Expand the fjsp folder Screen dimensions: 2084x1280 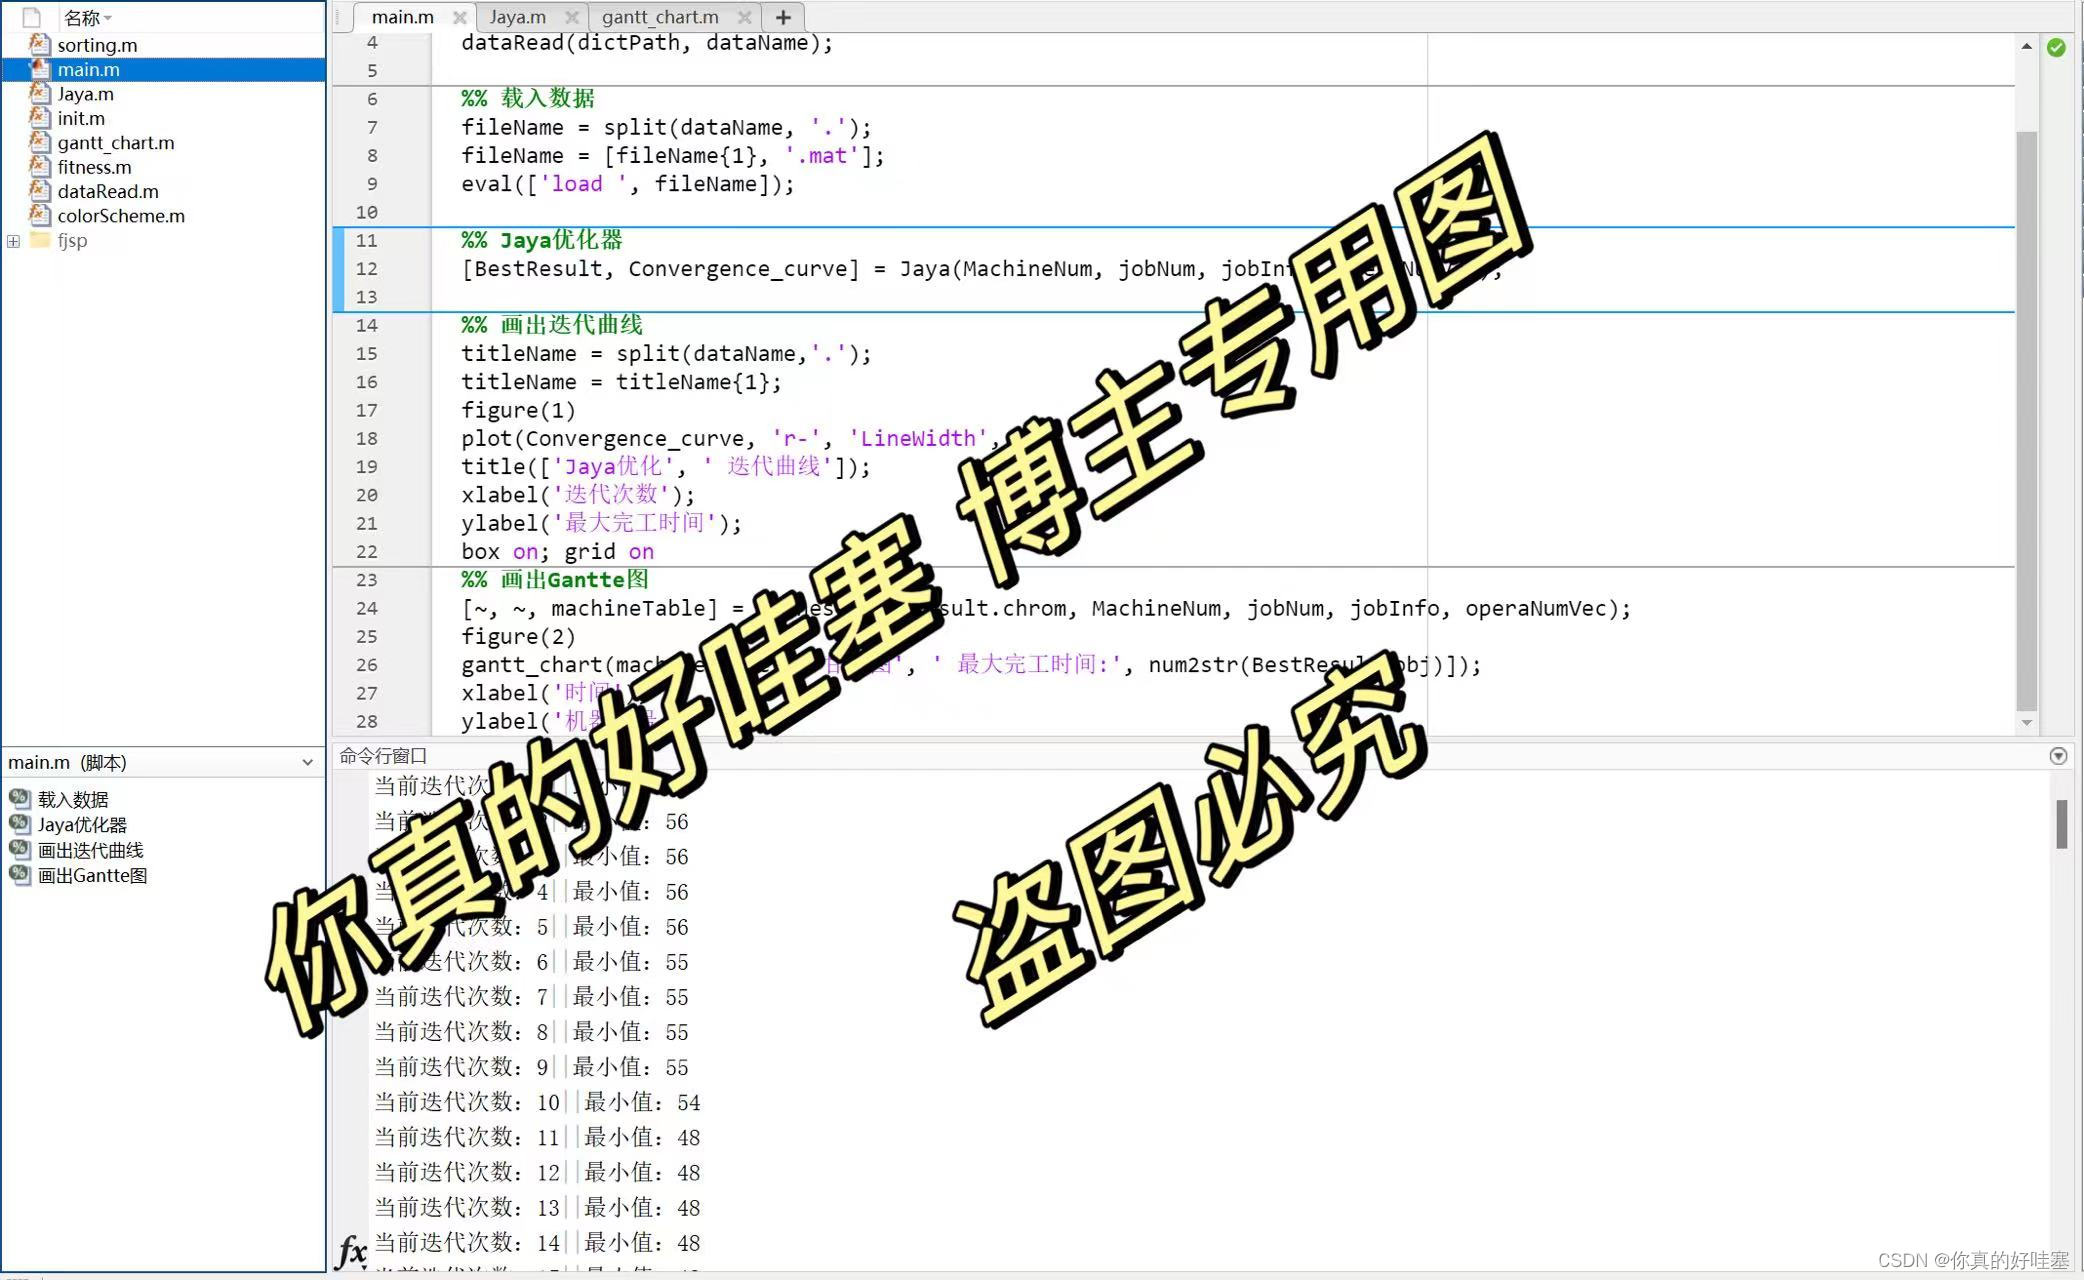pos(13,241)
